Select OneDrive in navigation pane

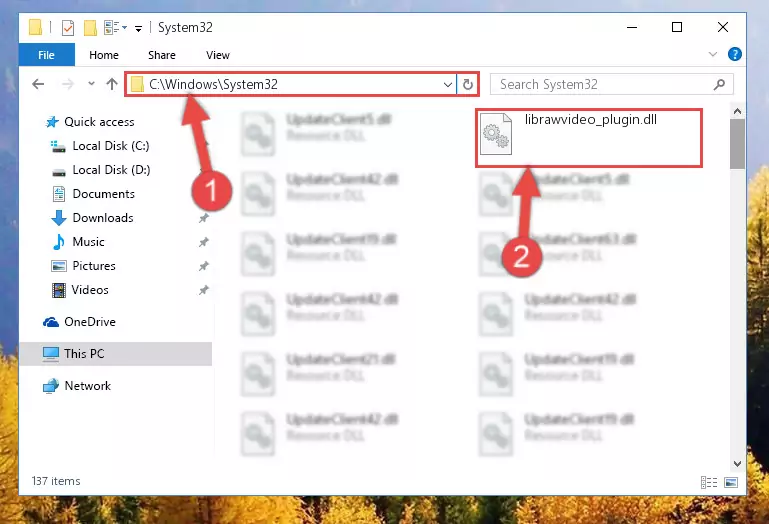[x=90, y=322]
